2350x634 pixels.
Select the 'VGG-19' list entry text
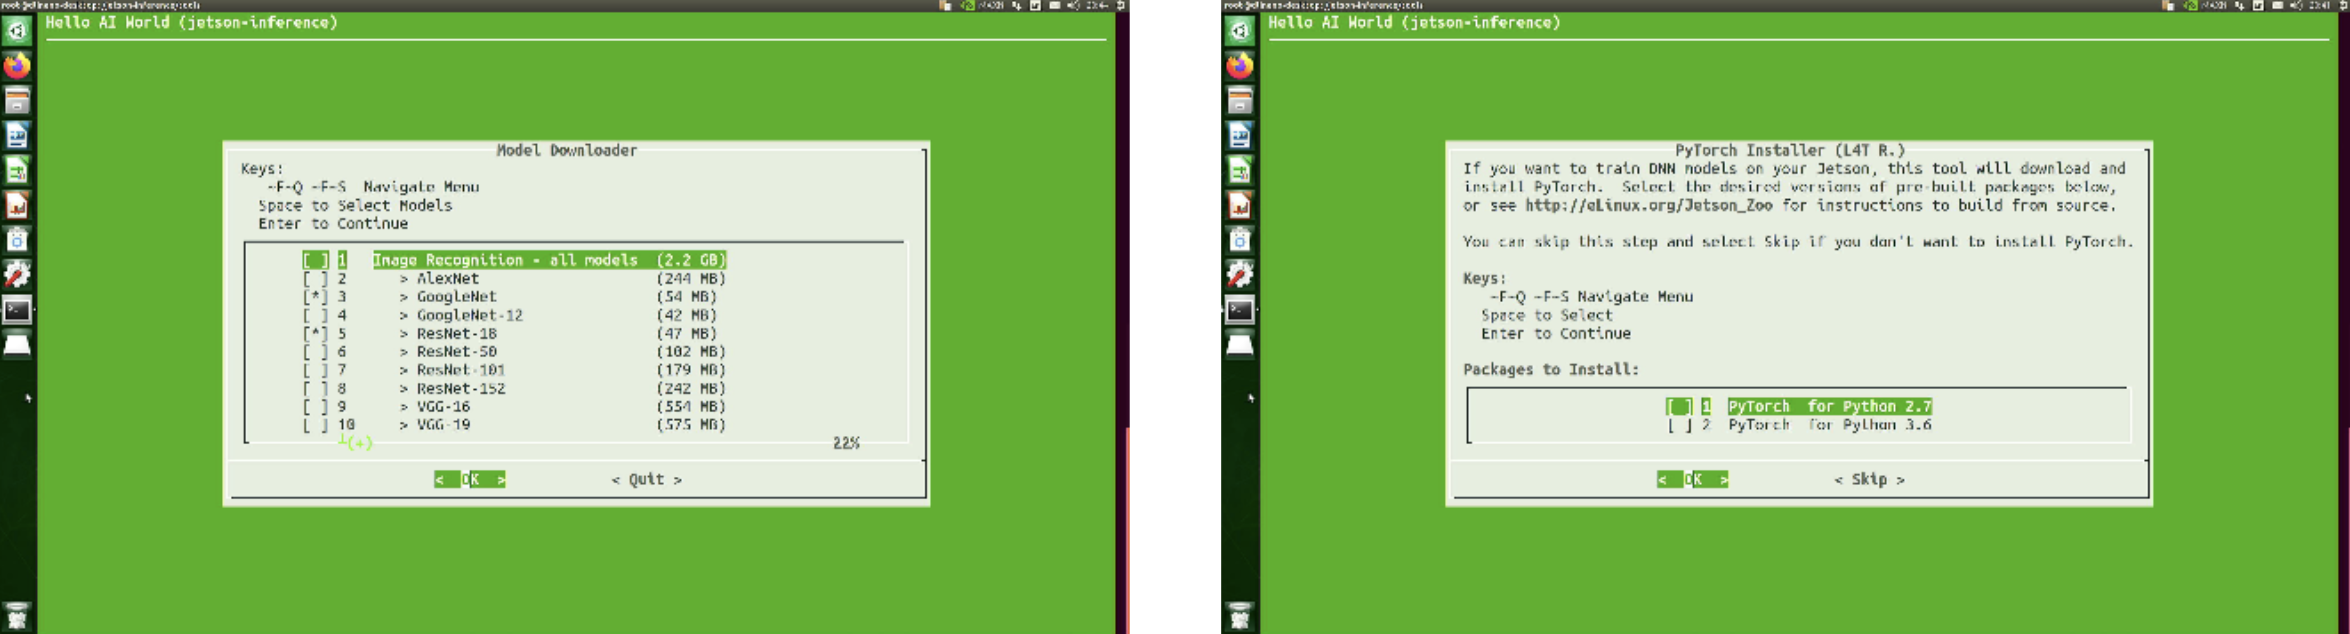tap(443, 425)
